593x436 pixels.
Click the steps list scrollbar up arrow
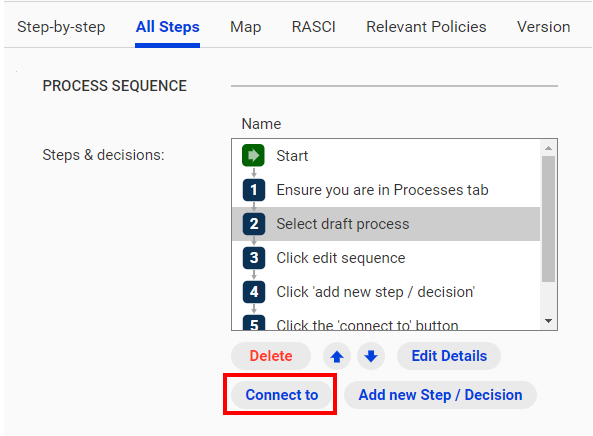548,148
